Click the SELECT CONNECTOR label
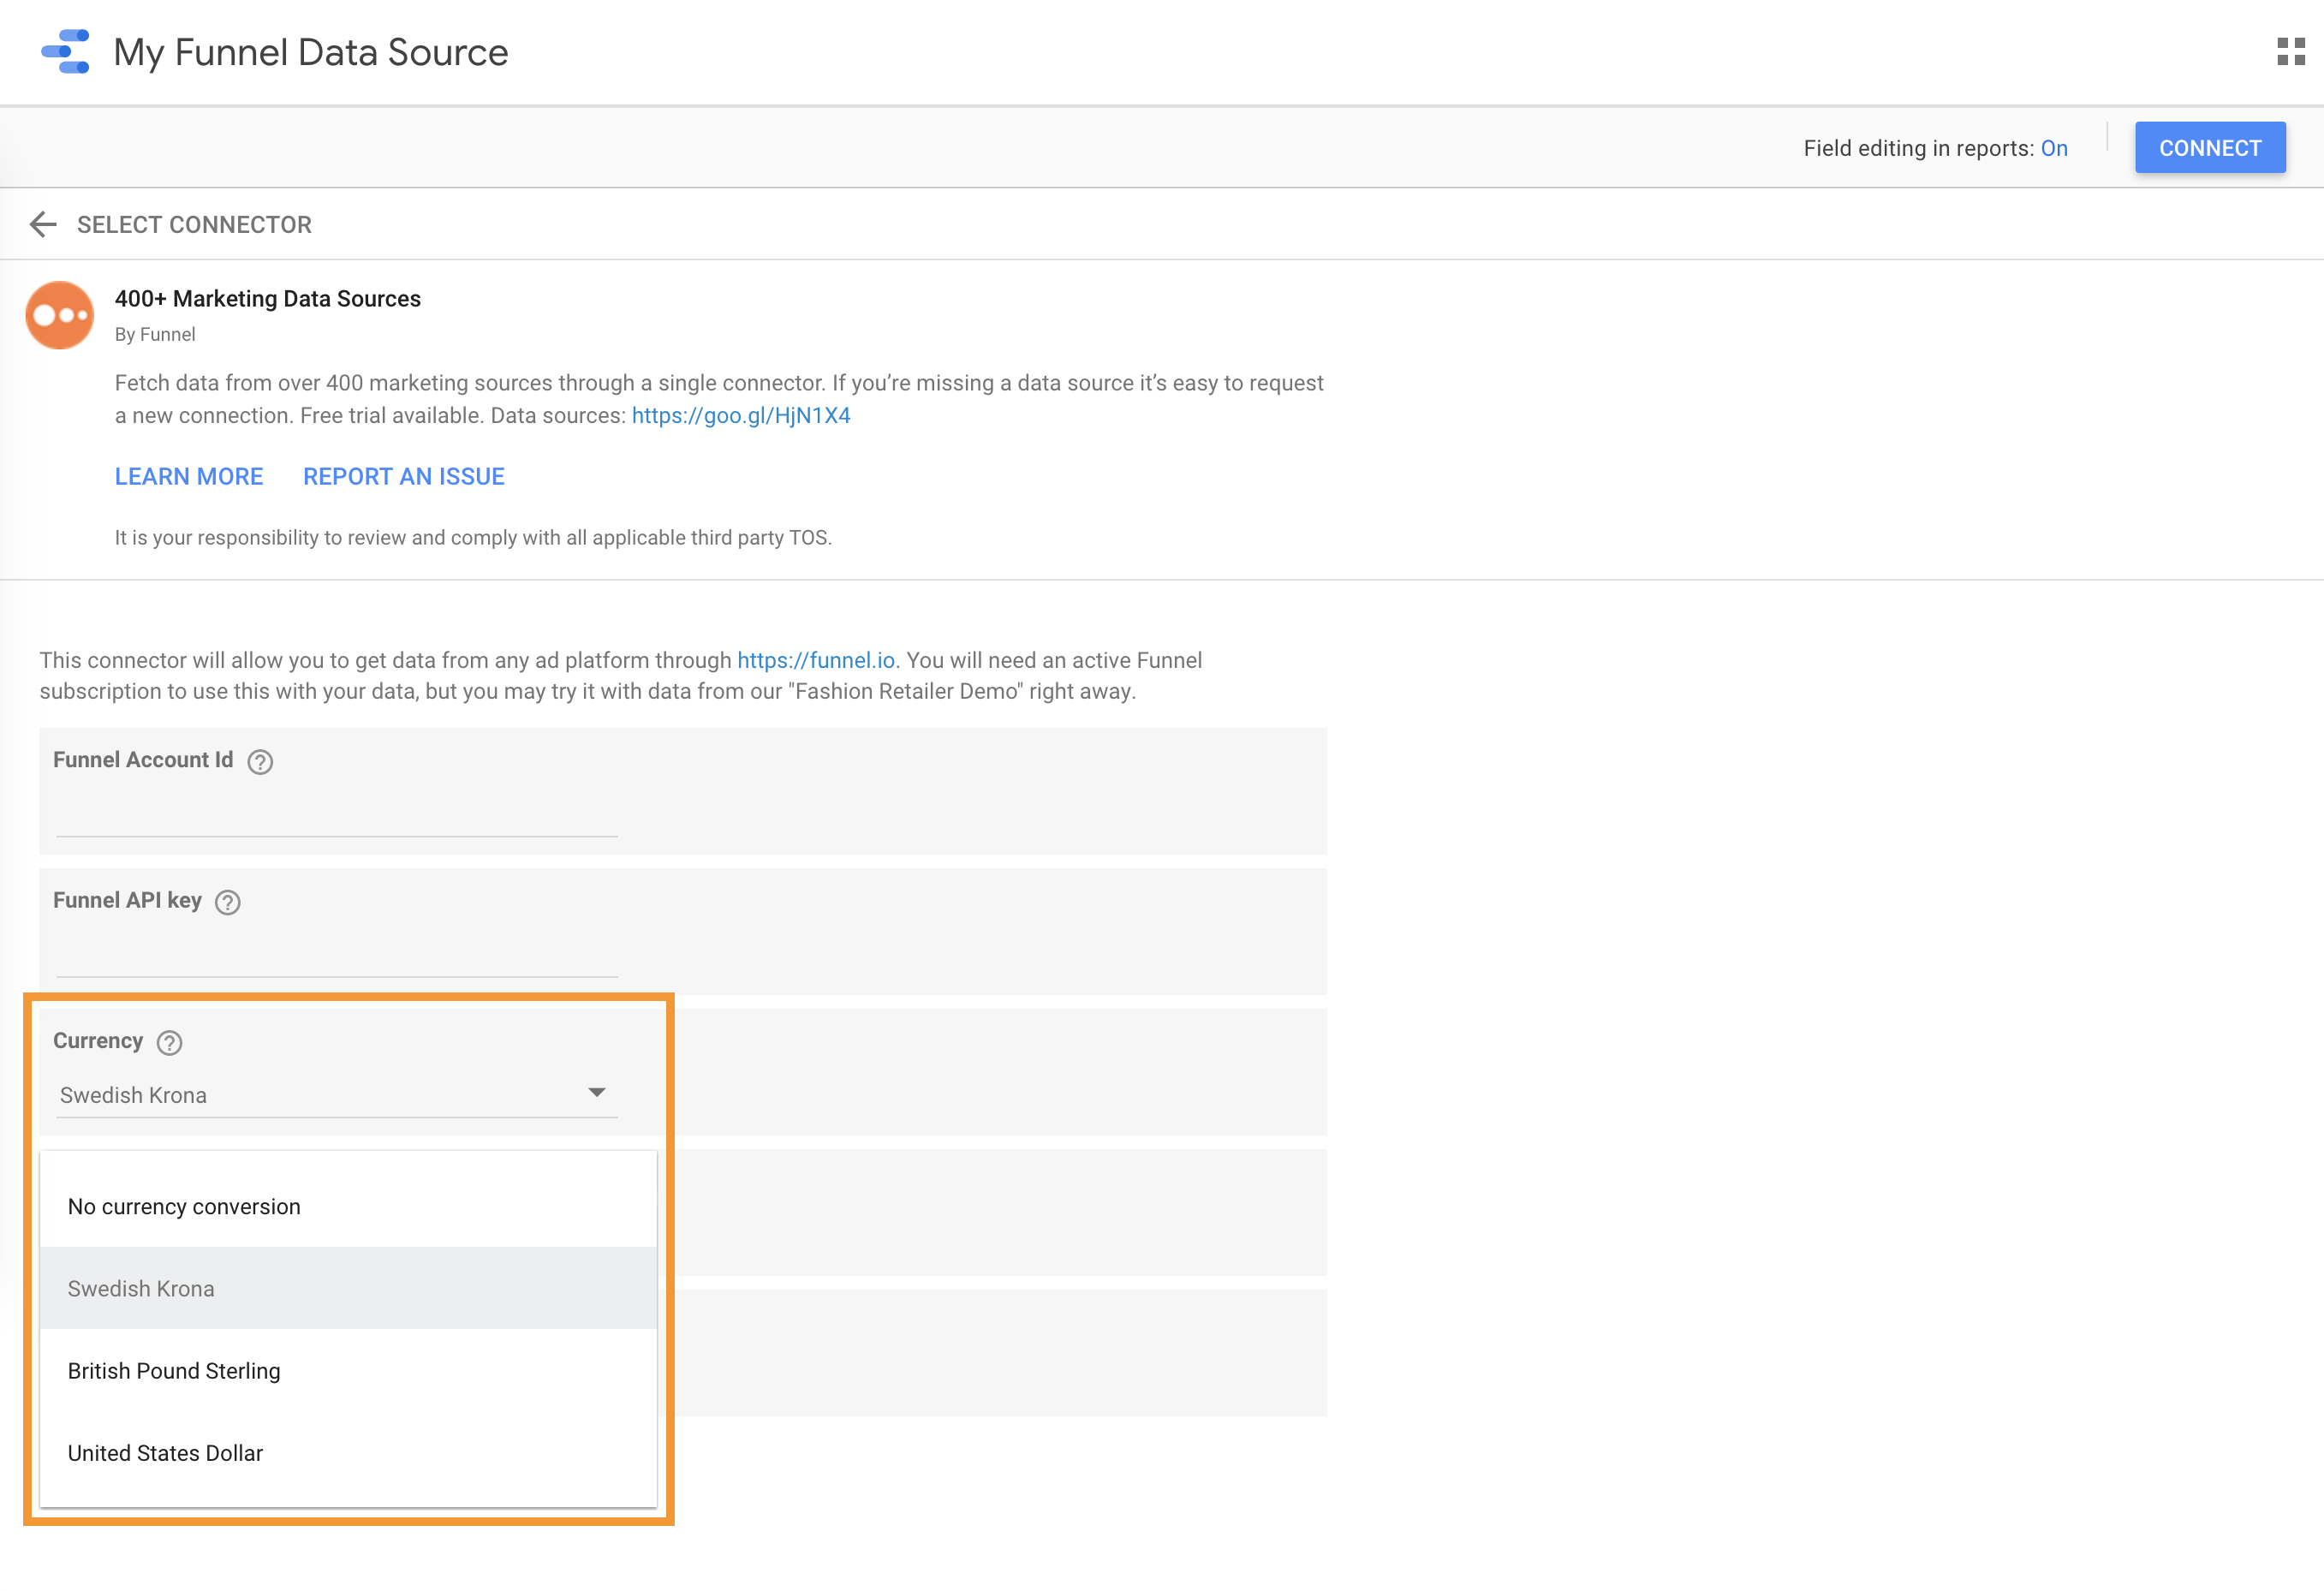 coord(194,225)
